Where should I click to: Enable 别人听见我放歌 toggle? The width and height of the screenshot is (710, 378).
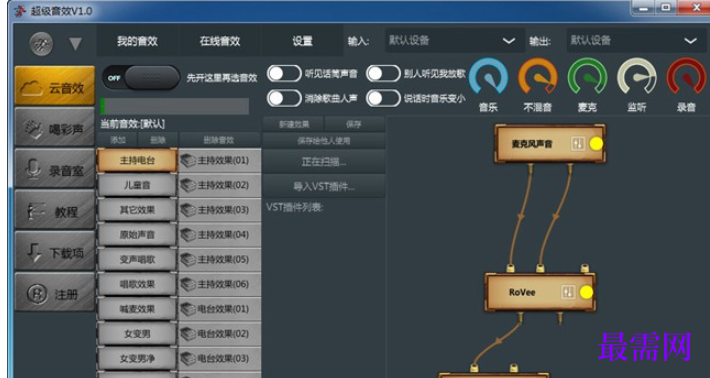pos(383,73)
